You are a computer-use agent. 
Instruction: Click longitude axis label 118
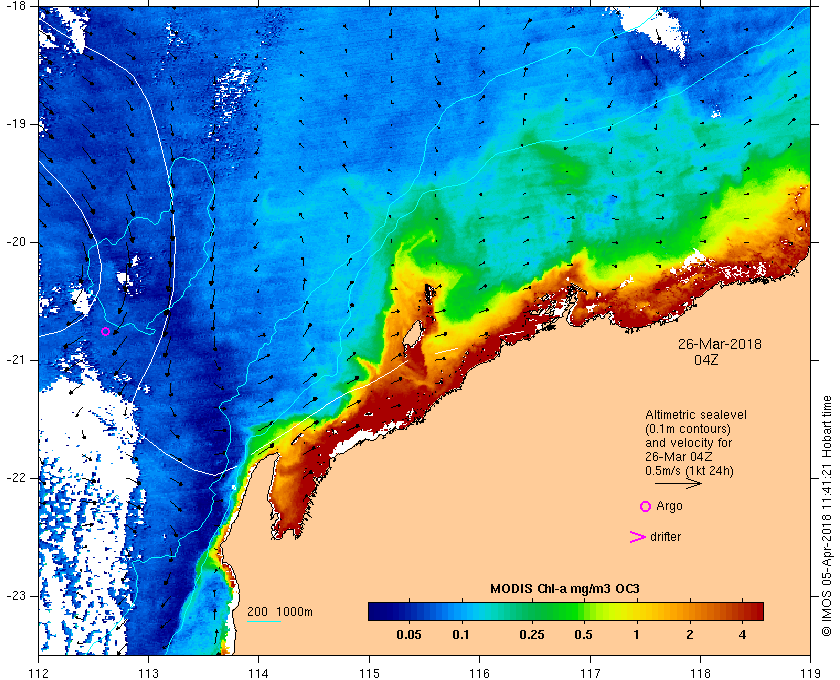[x=700, y=674]
